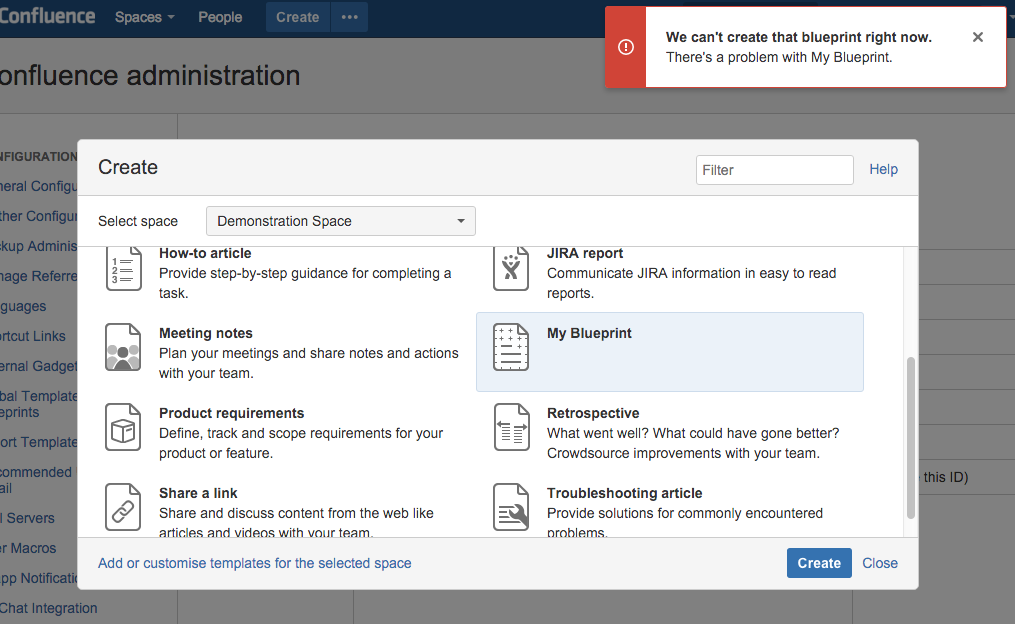Image resolution: width=1015 pixels, height=624 pixels.
Task: Click the Troubleshooting article wrench icon
Action: tap(511, 507)
